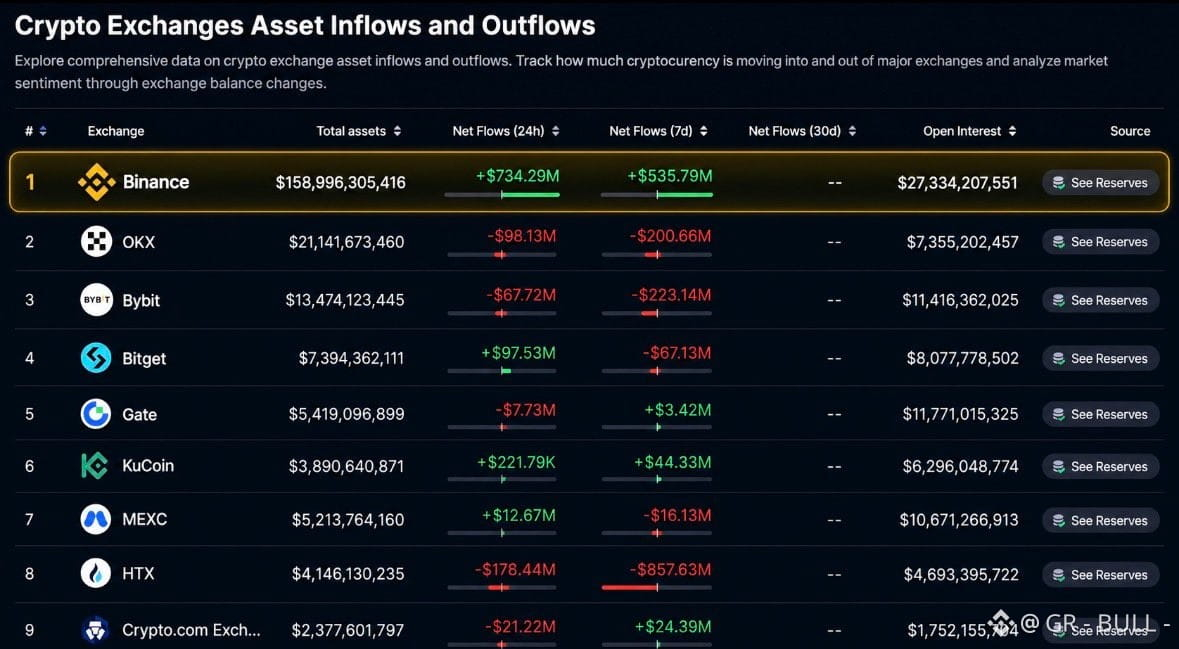1179x649 pixels.
Task: Click the OKX exchange logo
Action: (96, 241)
